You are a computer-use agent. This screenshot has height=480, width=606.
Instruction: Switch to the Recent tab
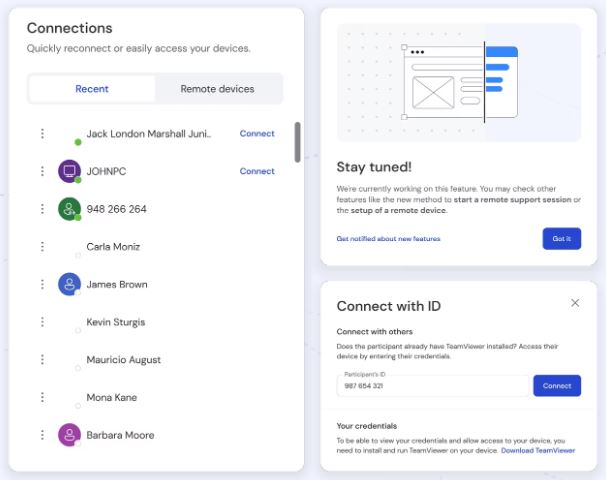click(92, 89)
